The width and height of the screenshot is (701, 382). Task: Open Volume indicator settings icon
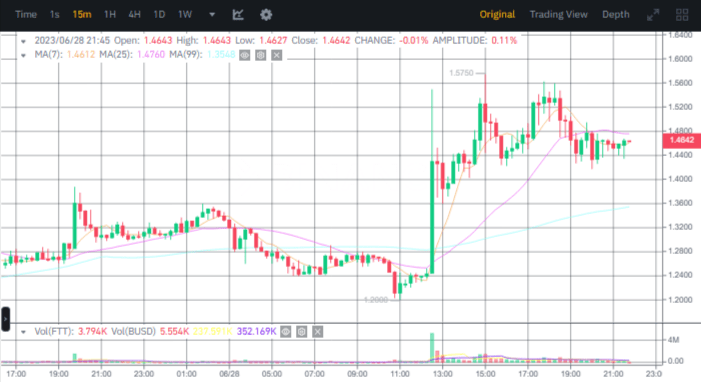(x=302, y=331)
